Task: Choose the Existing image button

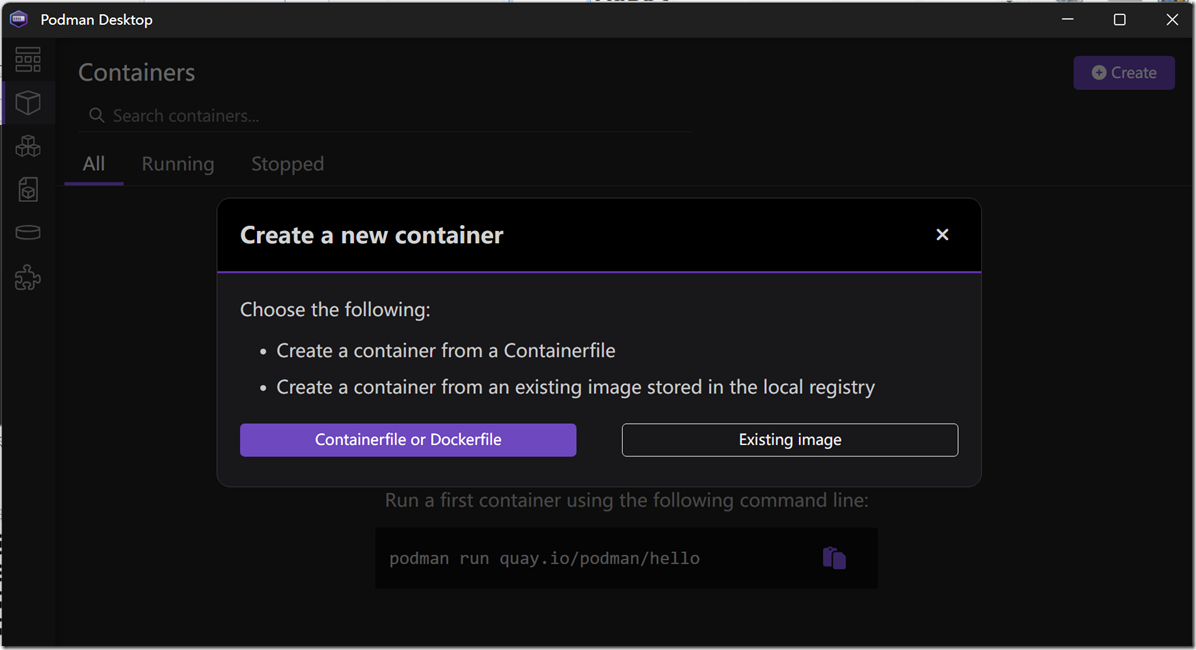Action: (789, 440)
